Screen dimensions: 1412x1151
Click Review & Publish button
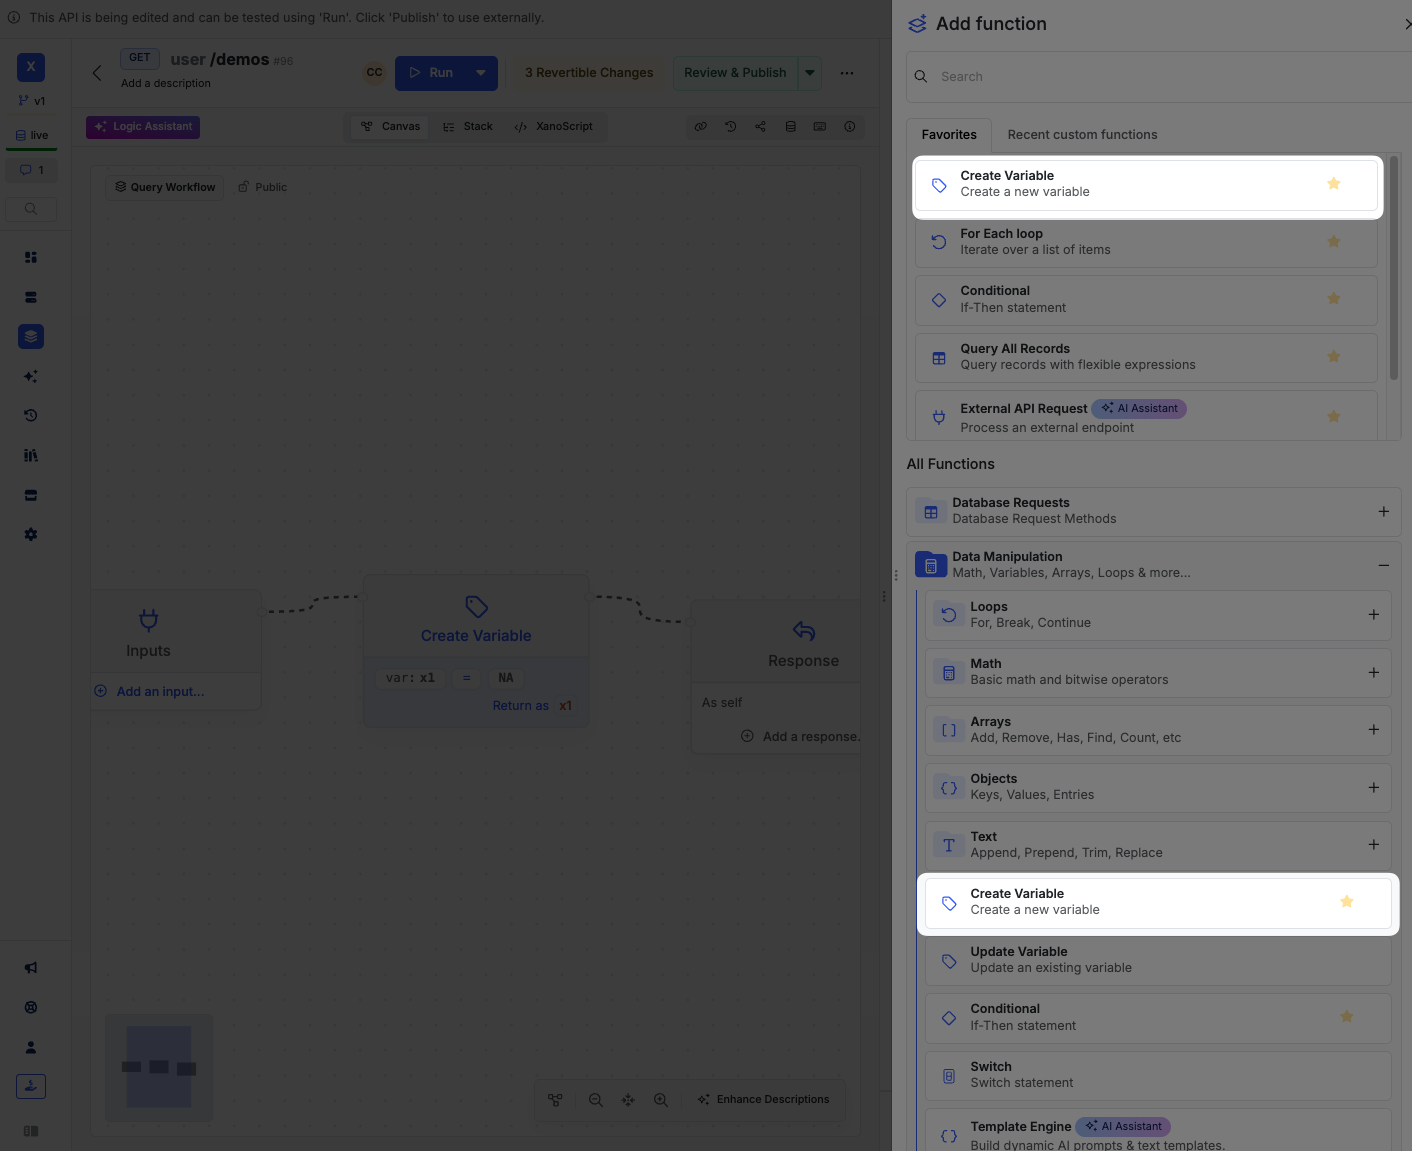[x=735, y=73]
